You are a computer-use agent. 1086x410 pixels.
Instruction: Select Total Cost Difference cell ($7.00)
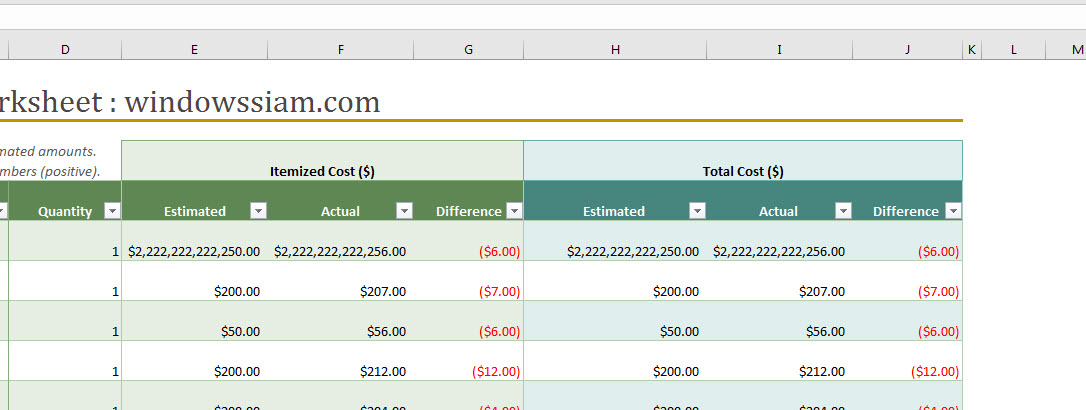pos(907,281)
